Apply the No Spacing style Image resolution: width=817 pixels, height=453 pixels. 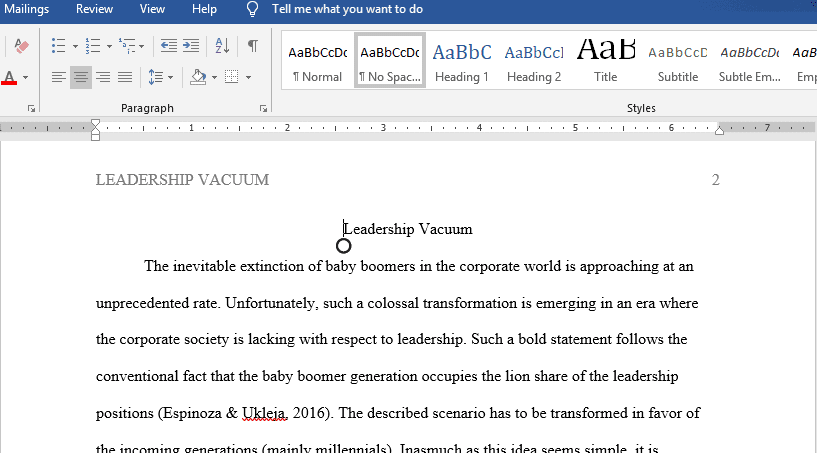390,60
